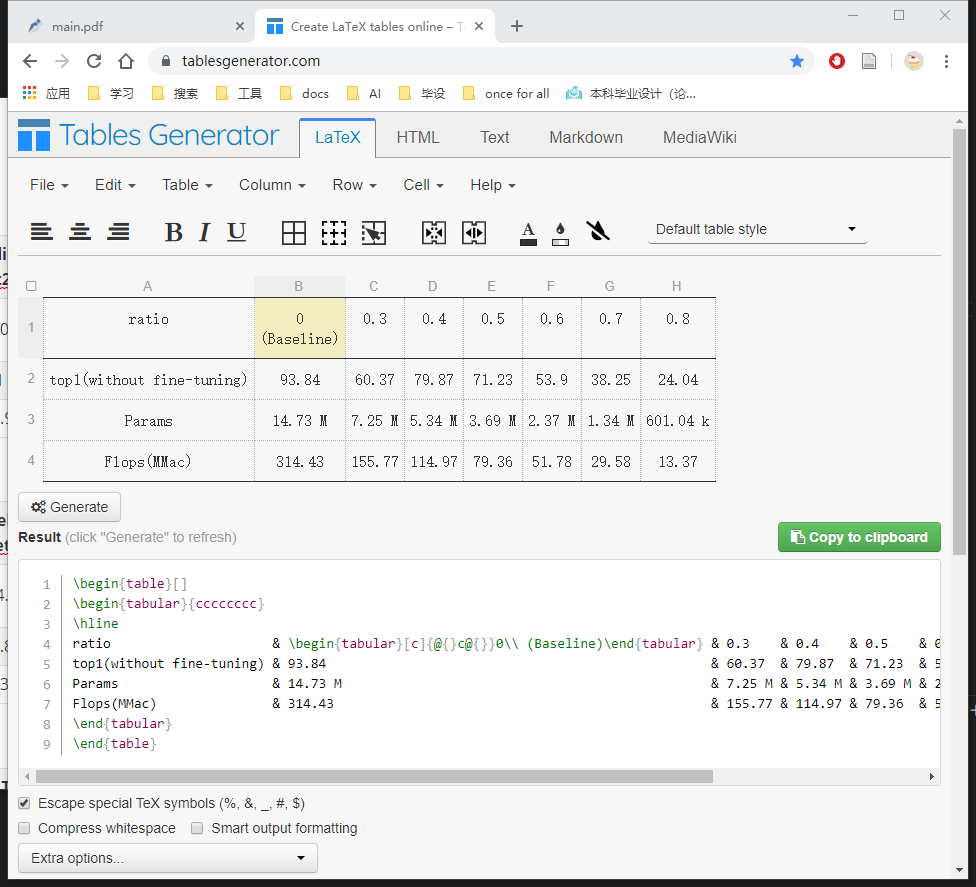The width and height of the screenshot is (976, 887).
Task: Enable Compress whitespace option
Action: click(23, 828)
